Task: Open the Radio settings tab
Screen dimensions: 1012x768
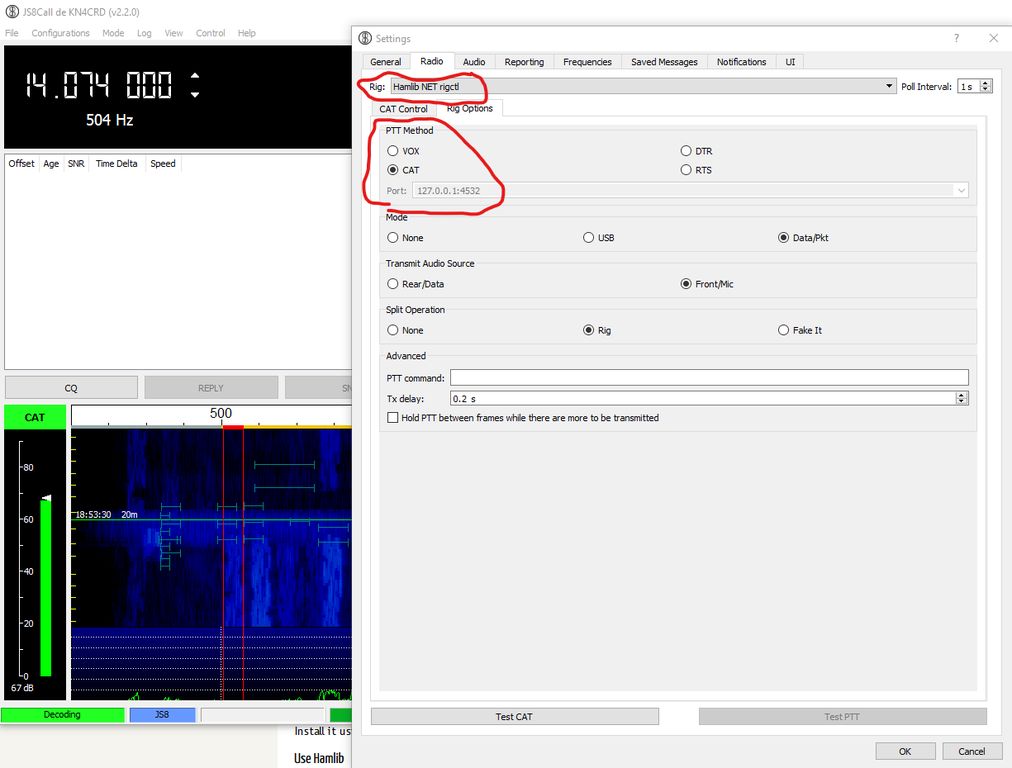Action: point(431,61)
